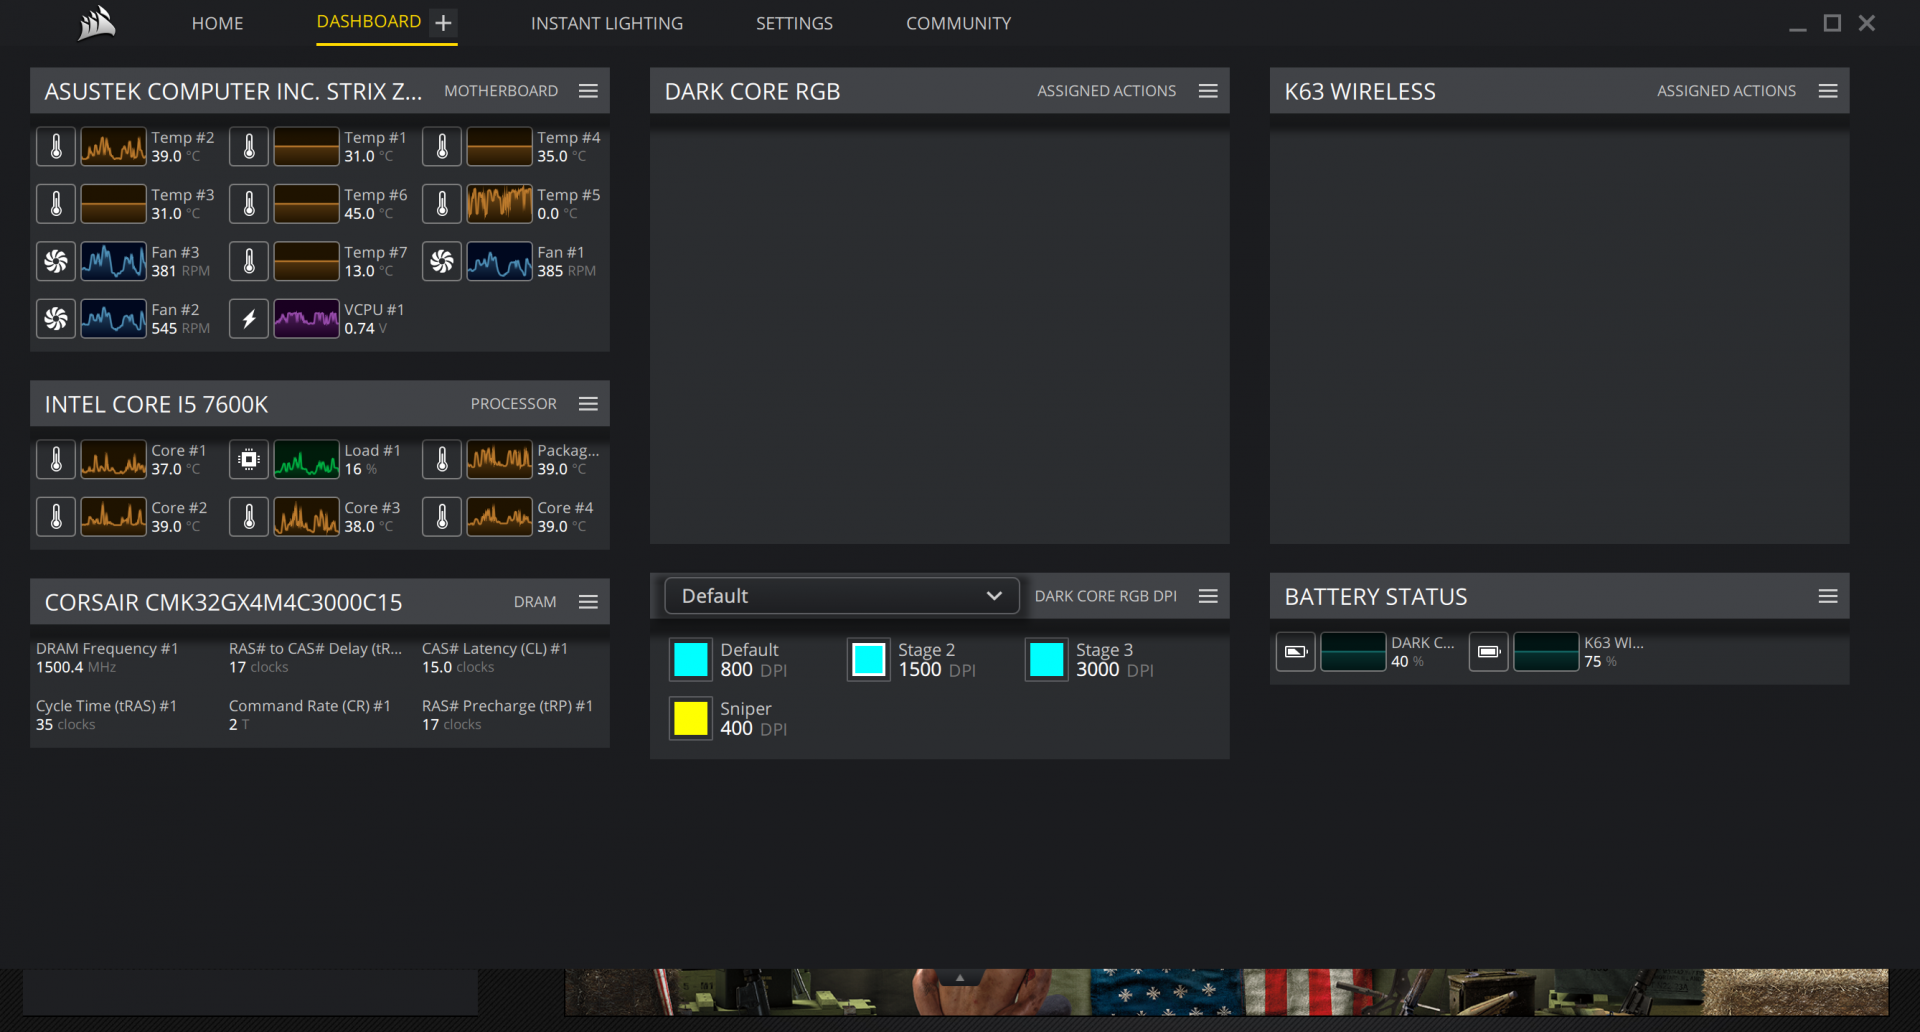The image size is (1920, 1032).
Task: Click the Fan #2 fan icon
Action: coord(56,319)
